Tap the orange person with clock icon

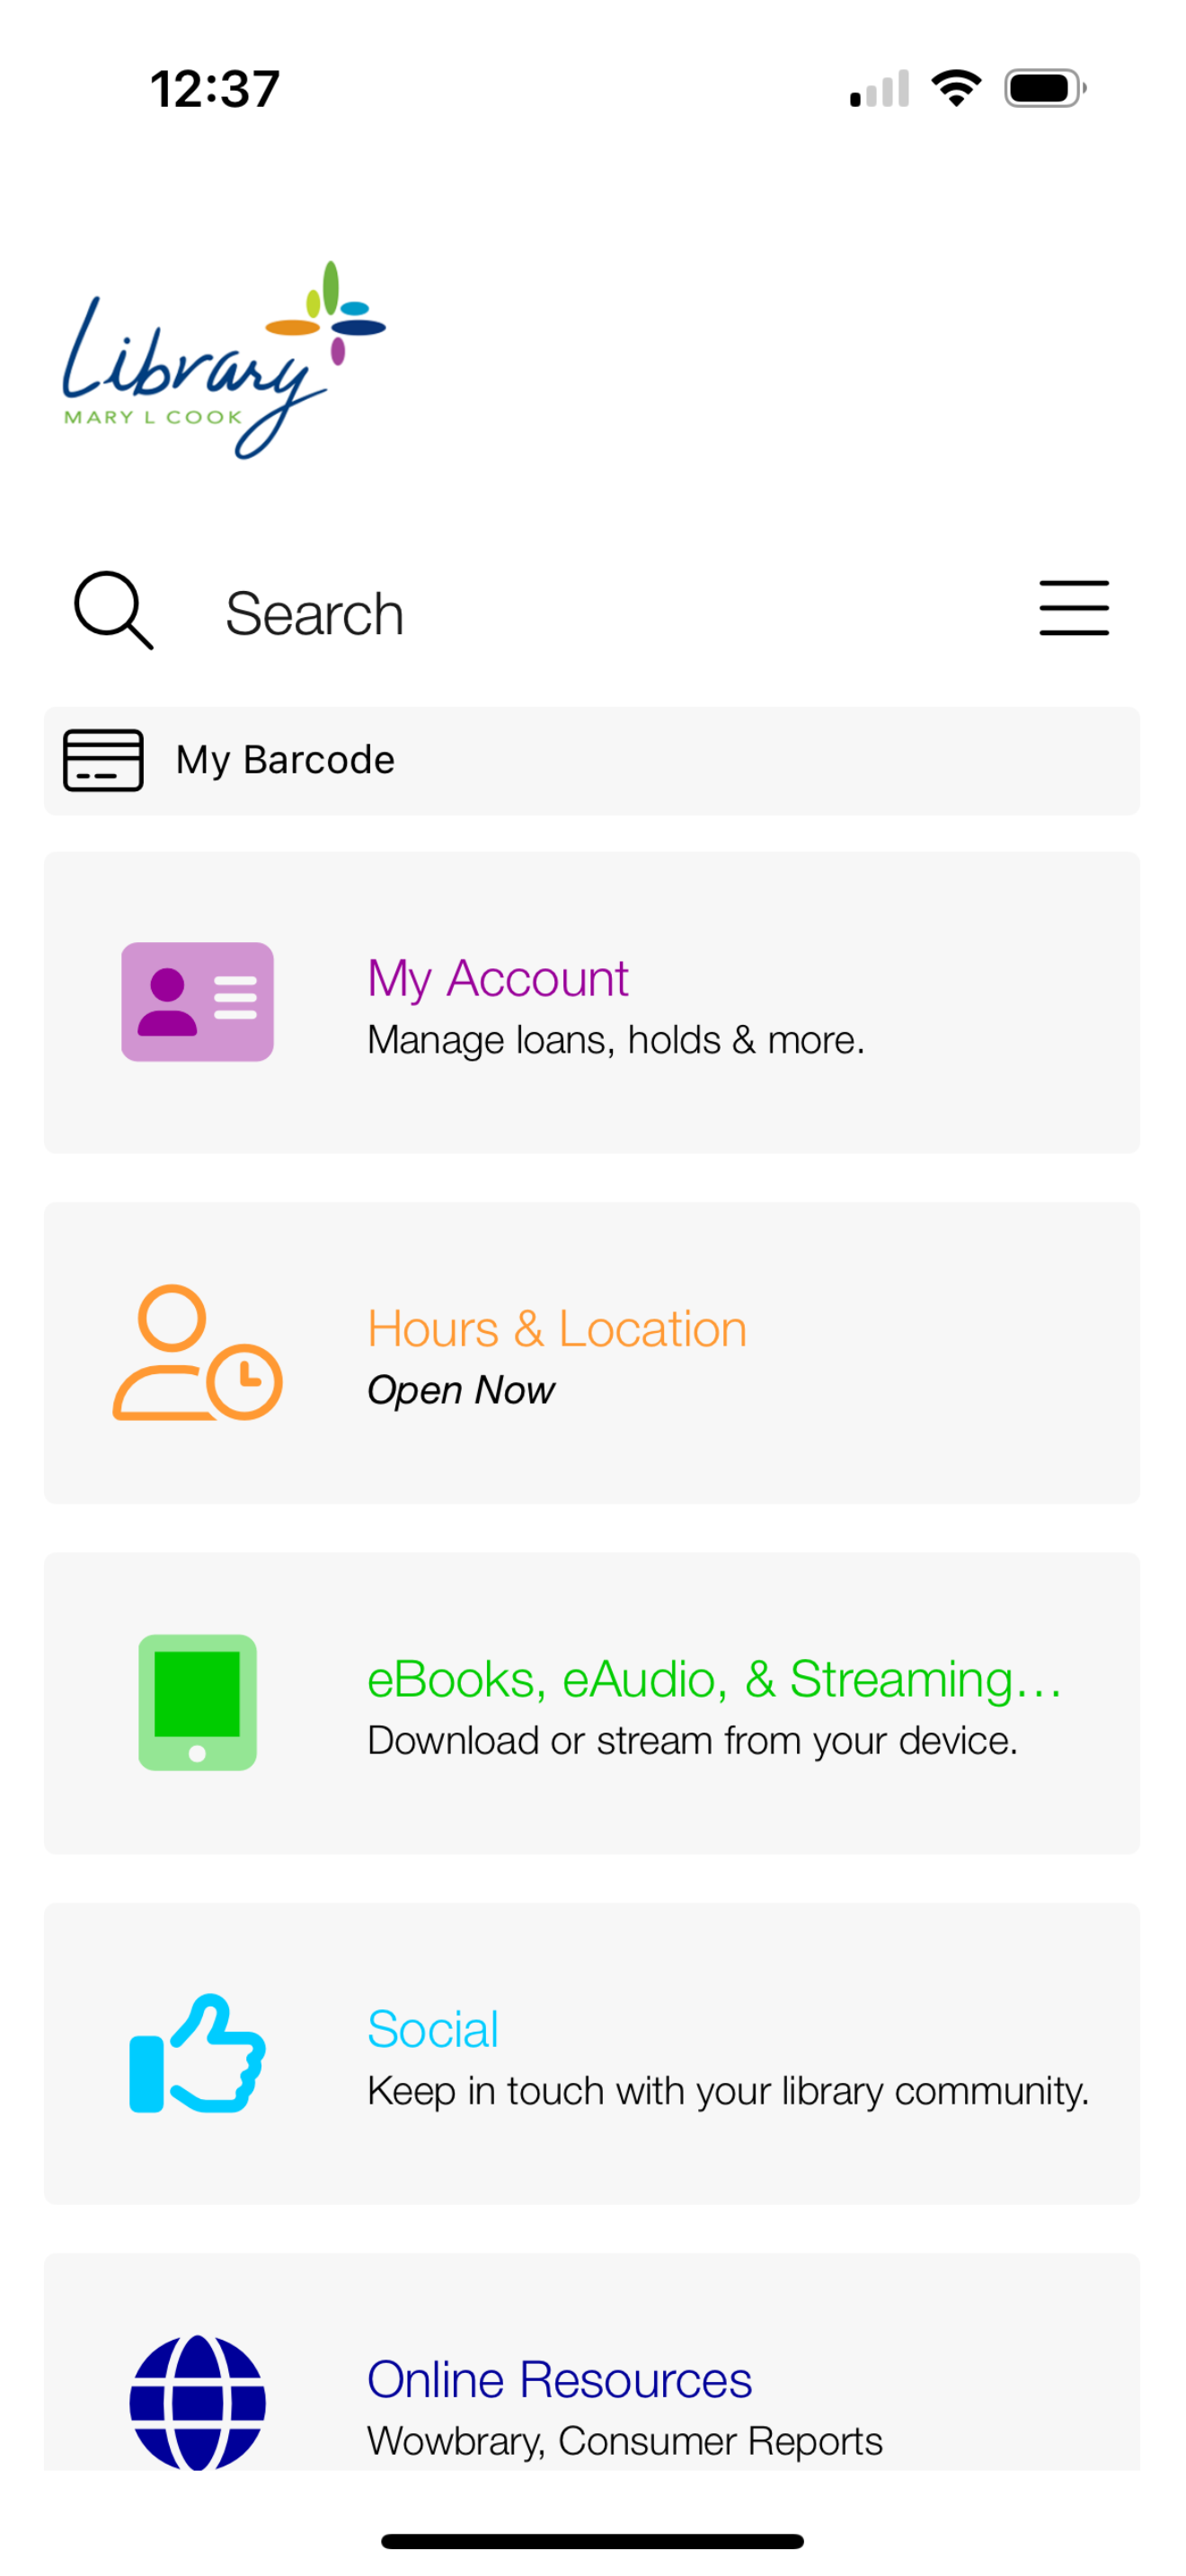click(197, 1352)
